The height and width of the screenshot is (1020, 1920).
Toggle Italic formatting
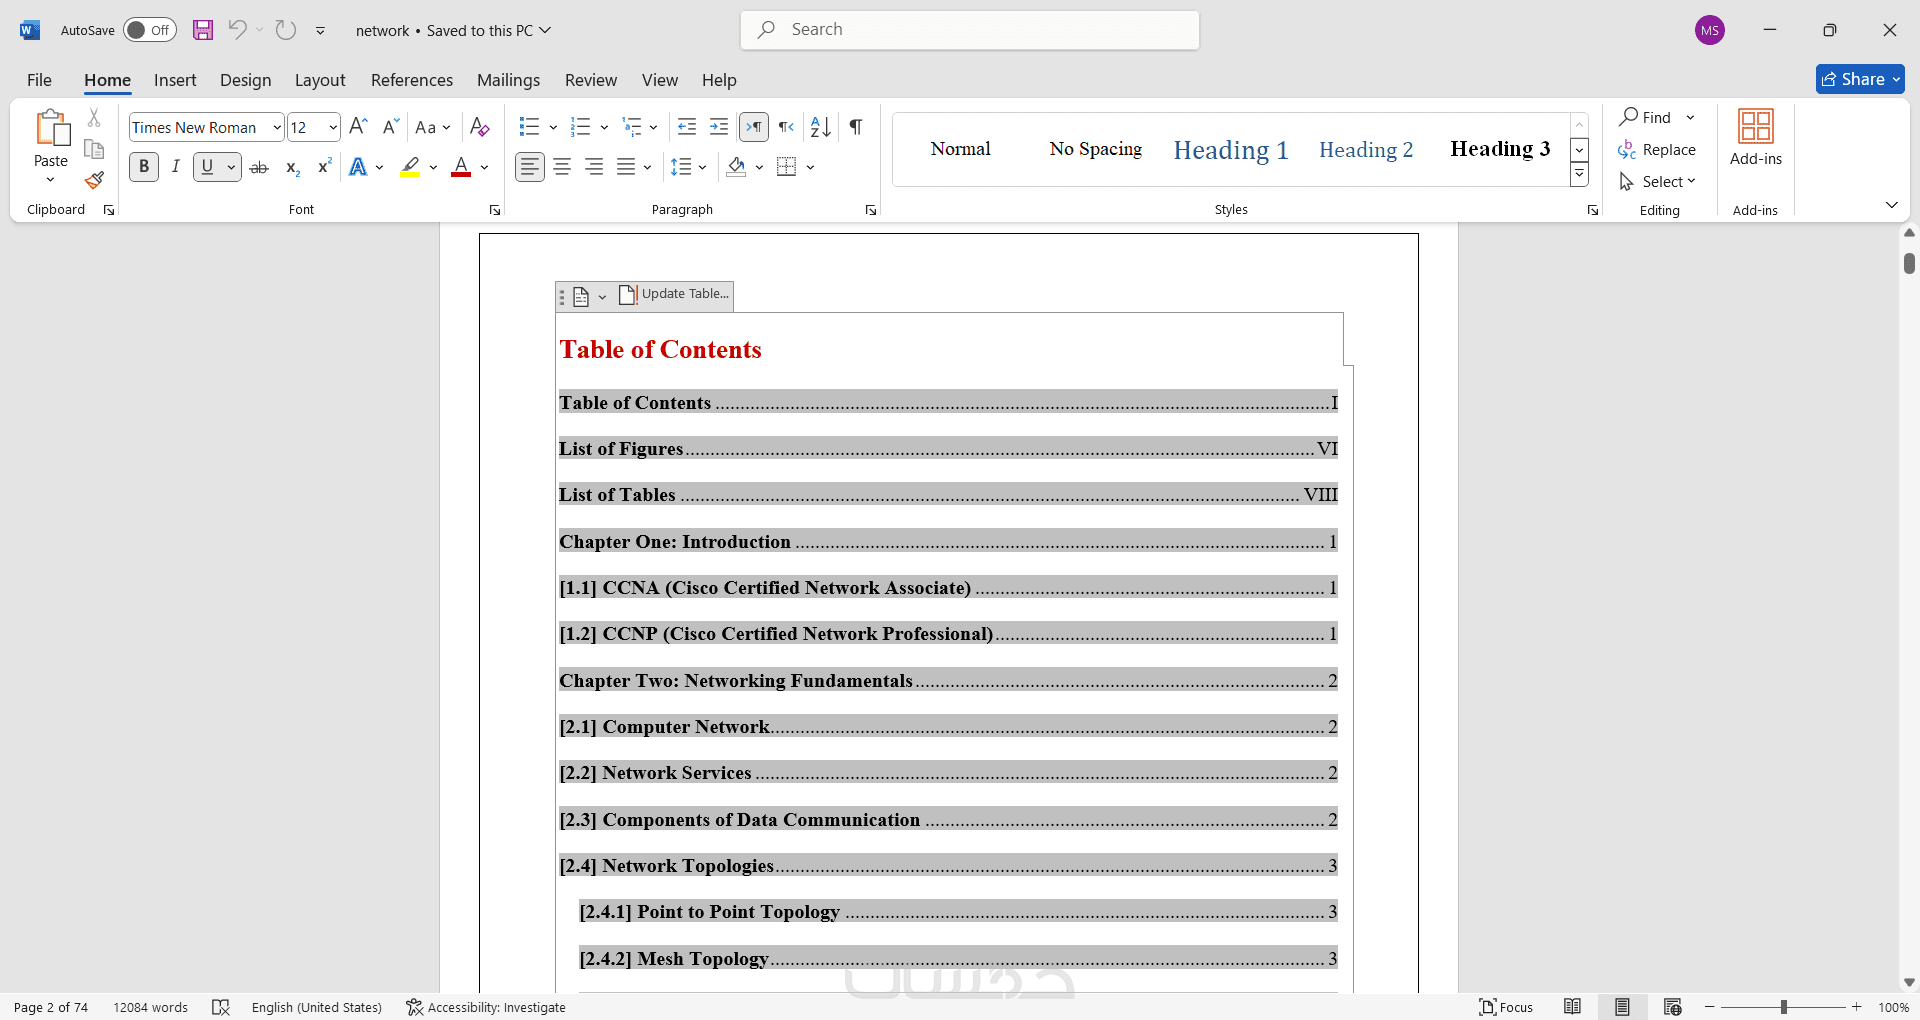pyautogui.click(x=176, y=167)
